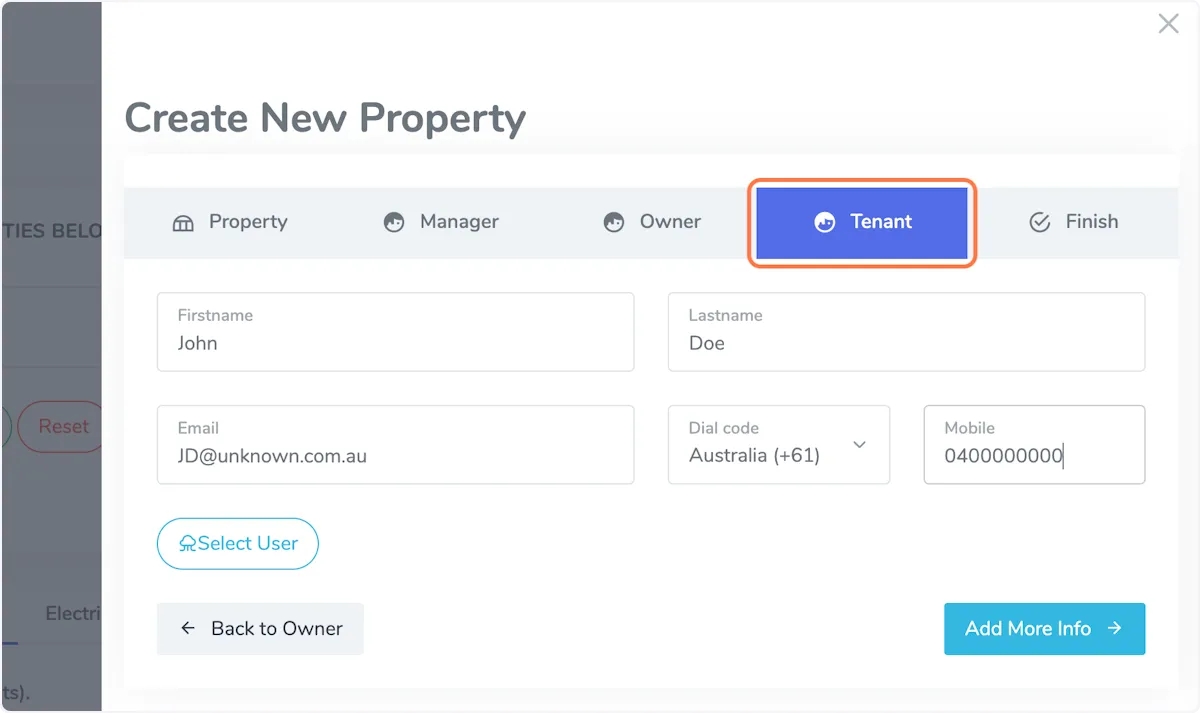
Task: Close the Create New Property dialog
Action: click(x=1168, y=24)
